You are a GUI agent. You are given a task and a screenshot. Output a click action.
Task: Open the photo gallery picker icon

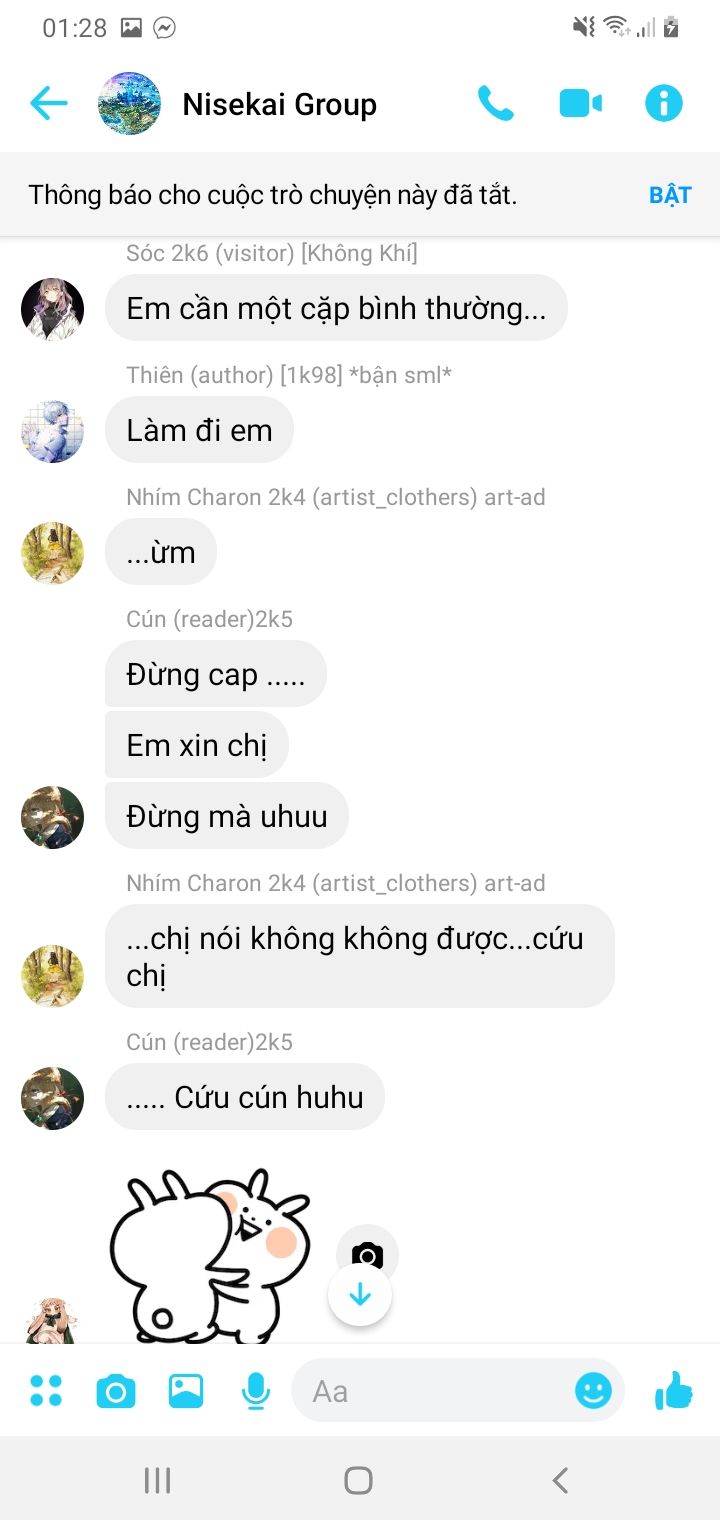pyautogui.click(x=186, y=1391)
